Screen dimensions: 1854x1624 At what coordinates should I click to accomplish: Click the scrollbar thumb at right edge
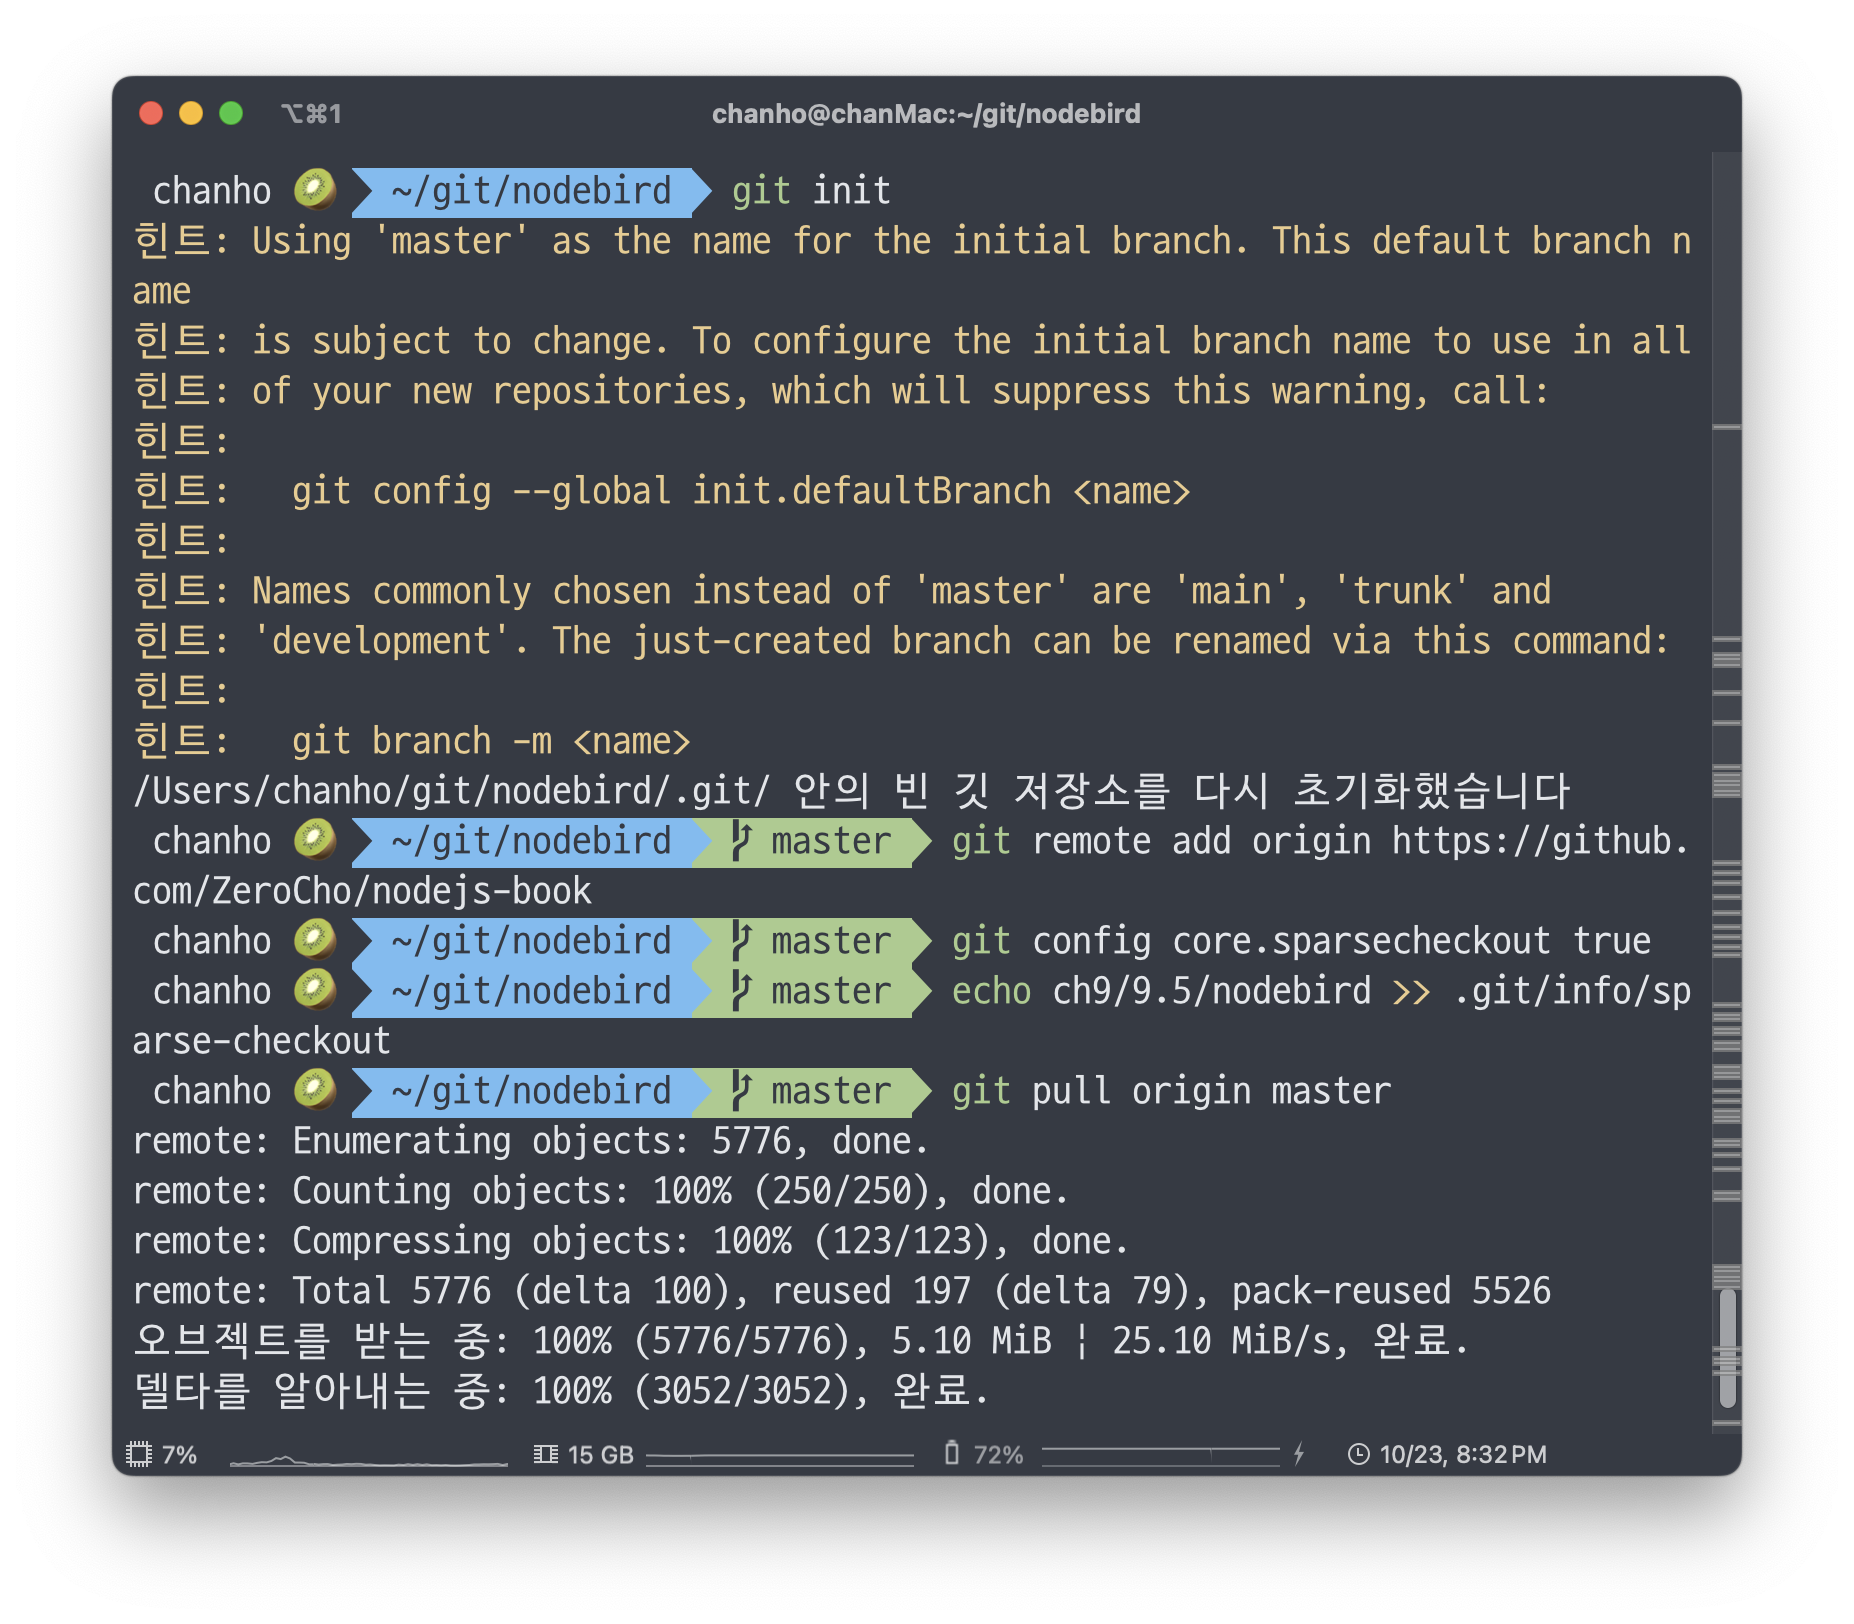[1727, 1348]
